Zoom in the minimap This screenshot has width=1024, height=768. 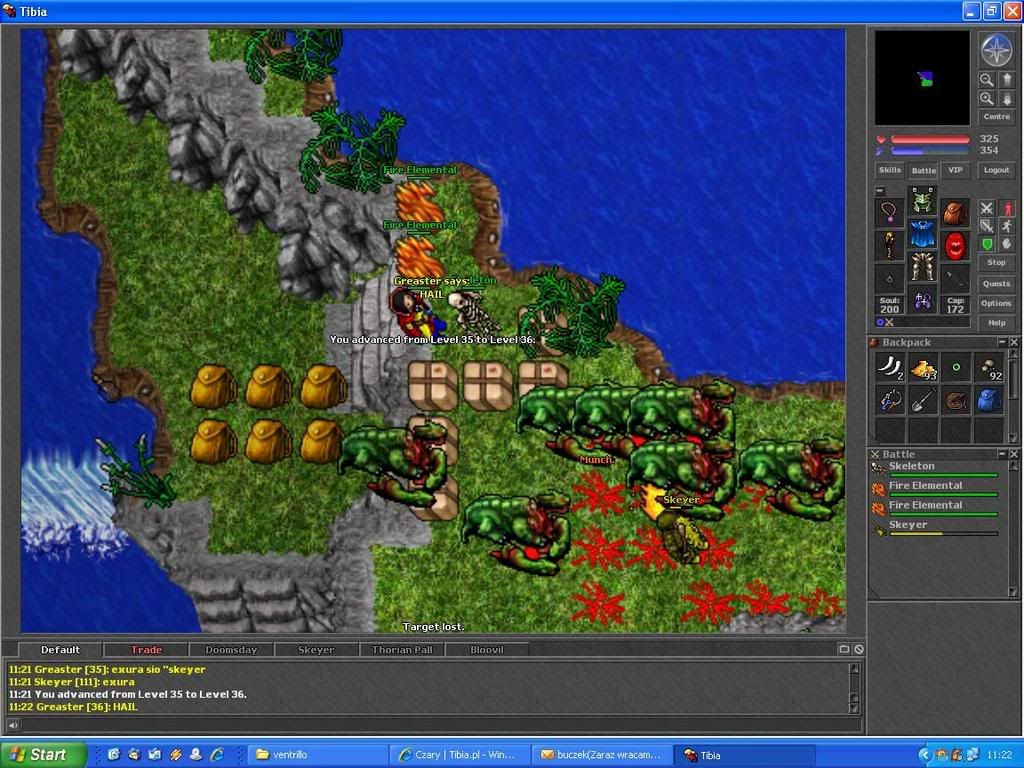tap(986, 99)
